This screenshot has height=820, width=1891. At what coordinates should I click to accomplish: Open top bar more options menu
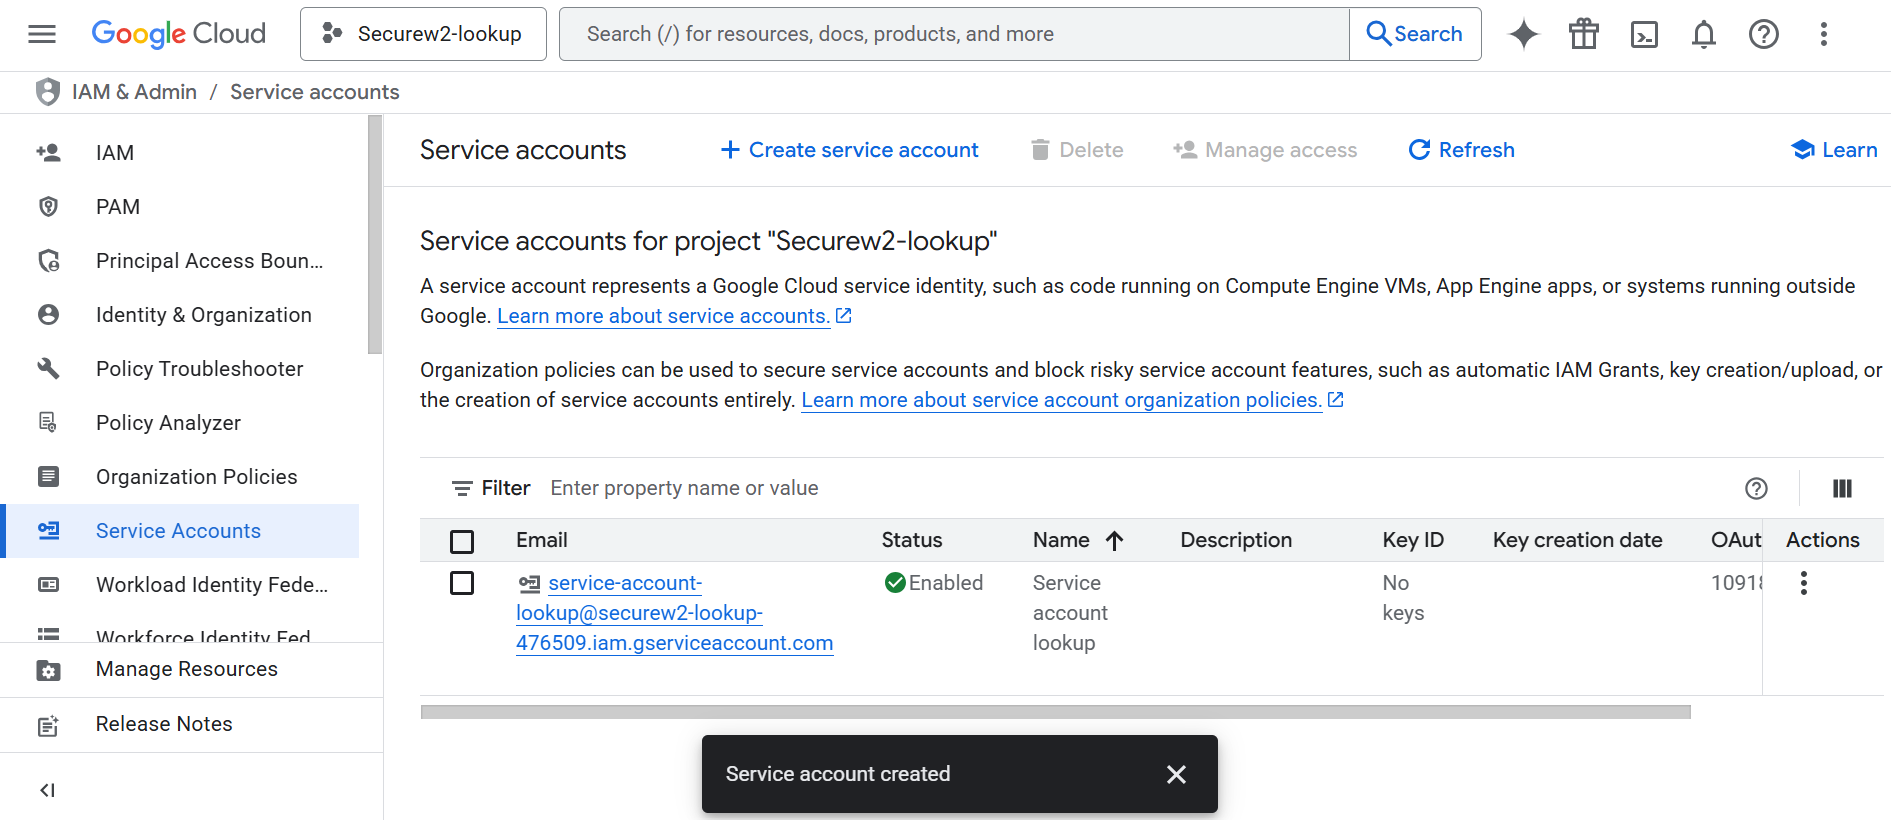point(1823,34)
